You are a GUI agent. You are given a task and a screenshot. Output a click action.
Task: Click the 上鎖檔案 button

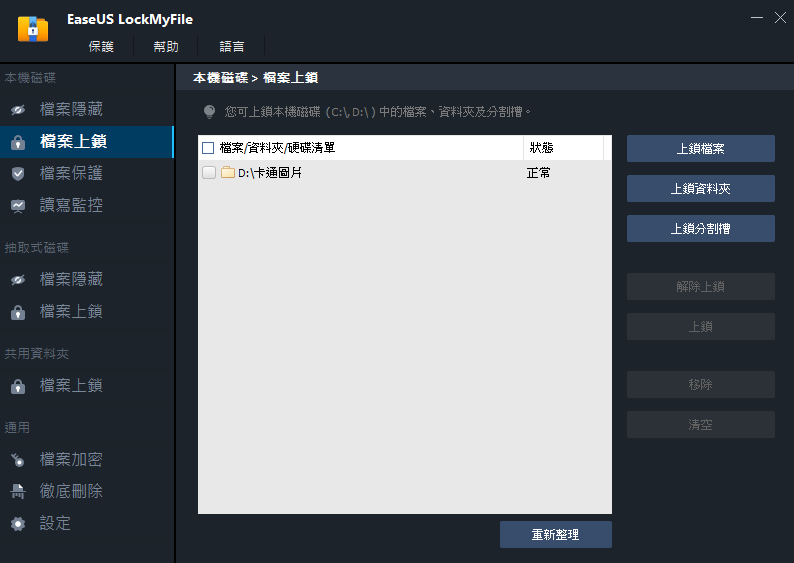pos(701,148)
